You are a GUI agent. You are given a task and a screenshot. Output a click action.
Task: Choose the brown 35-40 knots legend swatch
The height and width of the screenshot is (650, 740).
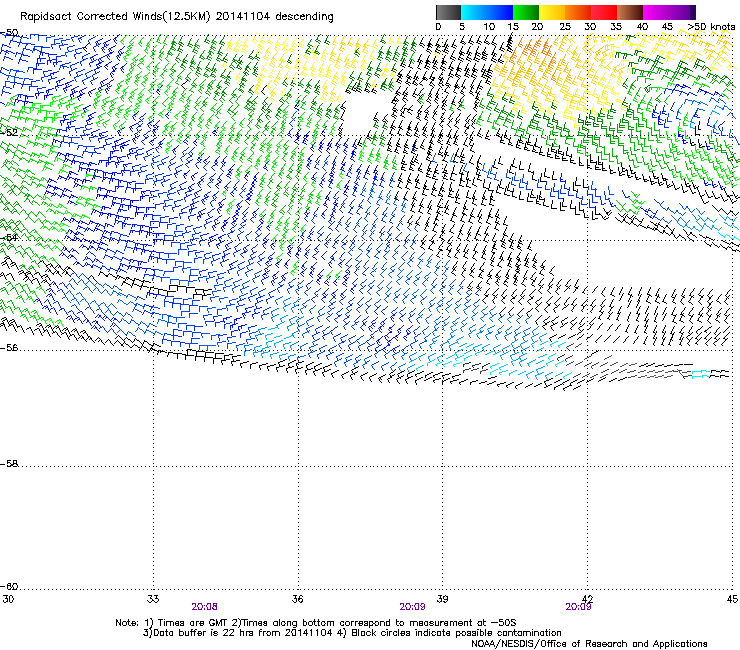[630, 12]
